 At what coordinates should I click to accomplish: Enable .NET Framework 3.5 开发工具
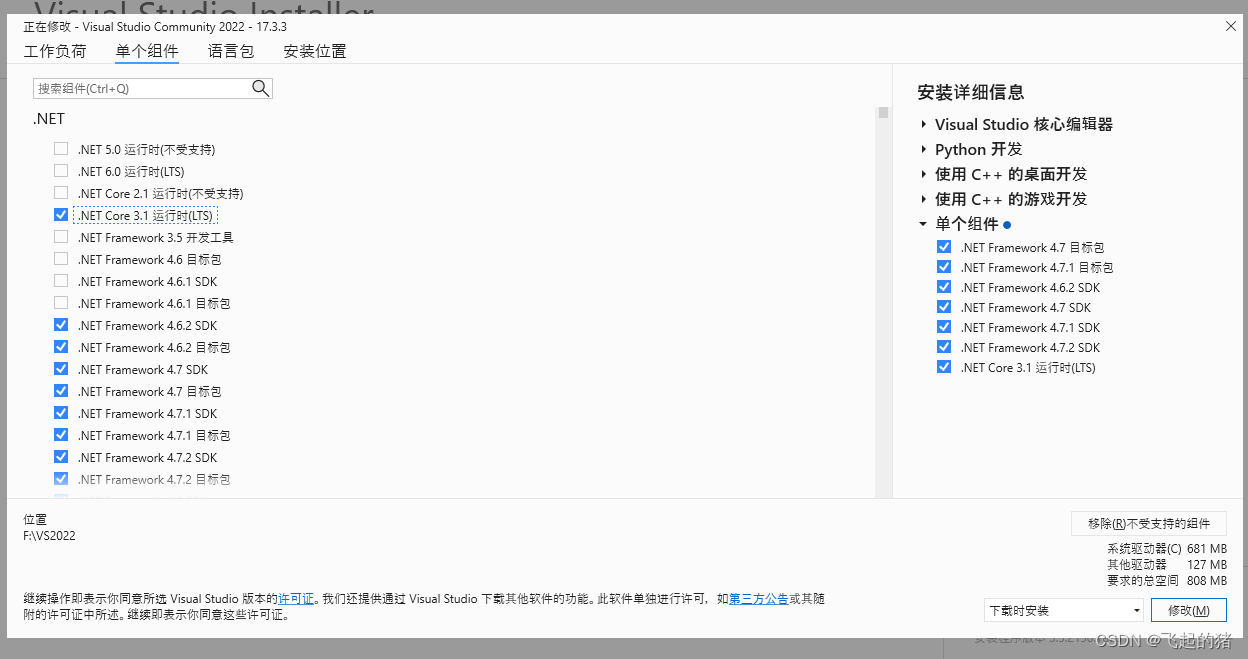point(61,236)
